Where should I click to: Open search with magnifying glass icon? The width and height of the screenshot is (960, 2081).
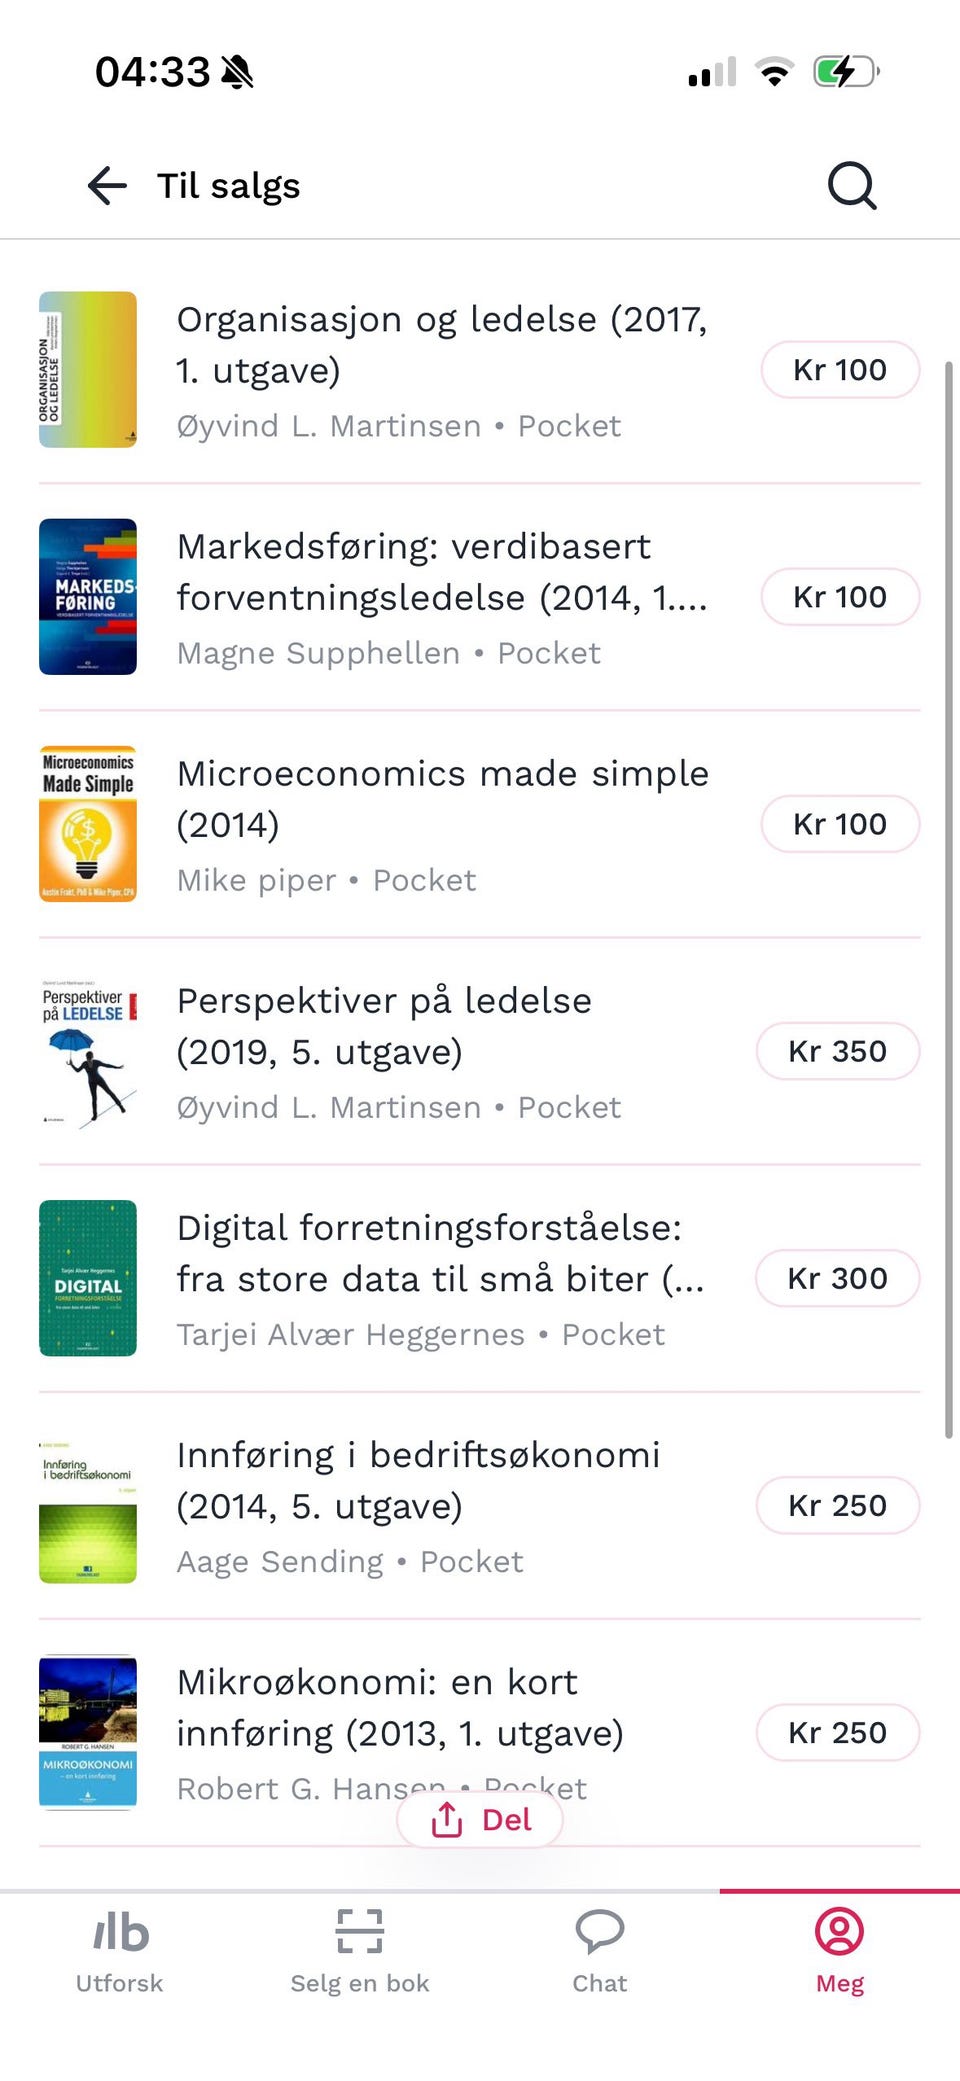pyautogui.click(x=852, y=186)
